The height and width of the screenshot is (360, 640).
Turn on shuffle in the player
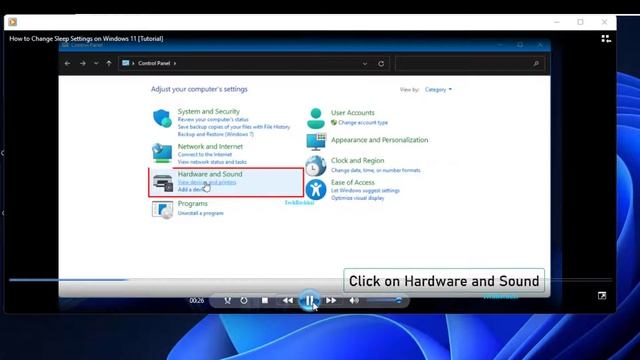tap(227, 300)
